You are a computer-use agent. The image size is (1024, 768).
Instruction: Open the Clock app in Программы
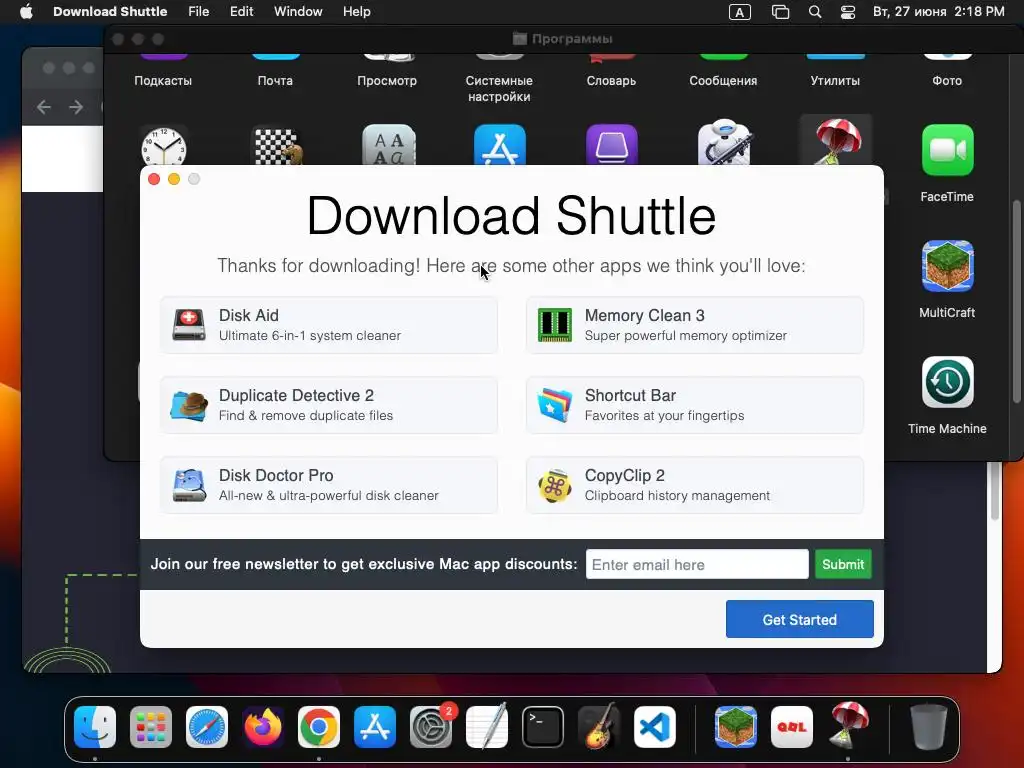tap(163, 146)
